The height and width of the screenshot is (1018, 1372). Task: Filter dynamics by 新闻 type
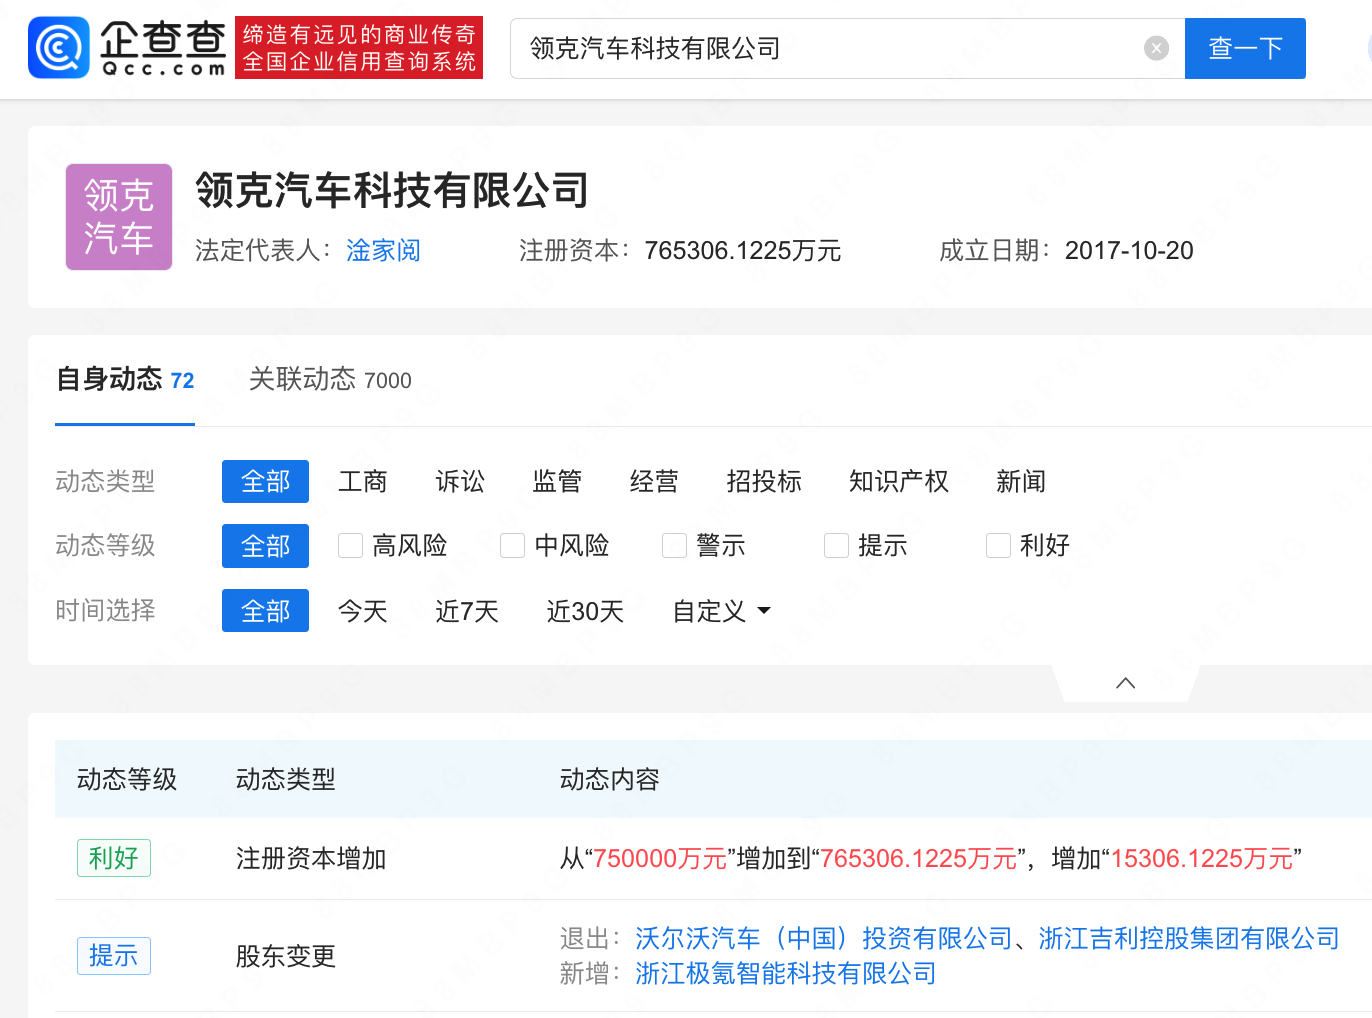[1021, 482]
